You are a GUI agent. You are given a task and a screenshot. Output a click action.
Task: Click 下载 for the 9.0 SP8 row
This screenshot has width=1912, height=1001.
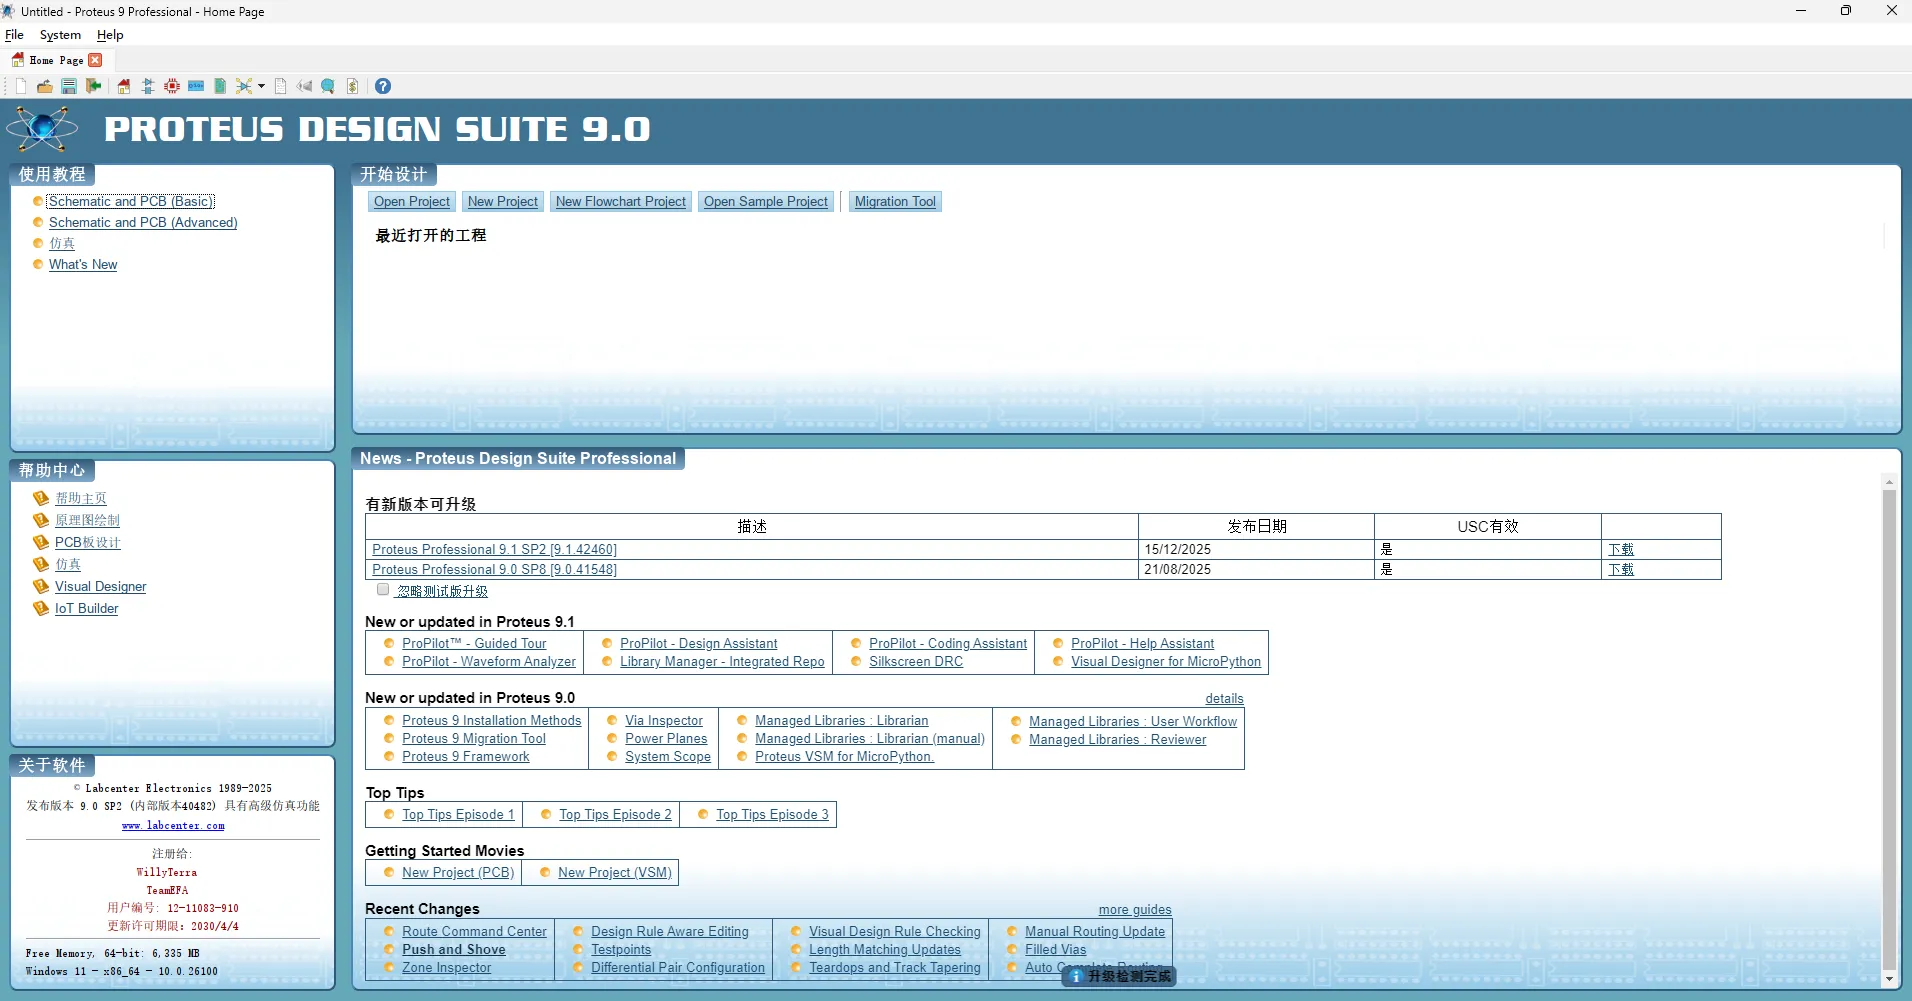(x=1621, y=569)
